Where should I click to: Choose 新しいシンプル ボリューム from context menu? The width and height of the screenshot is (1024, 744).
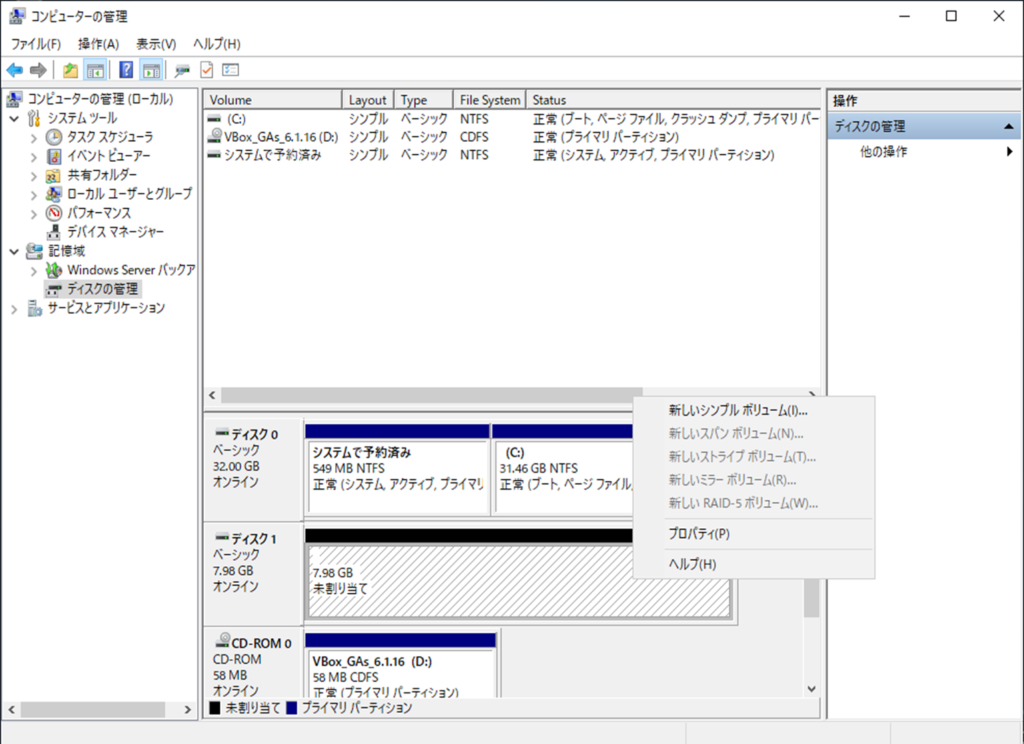pyautogui.click(x=738, y=410)
